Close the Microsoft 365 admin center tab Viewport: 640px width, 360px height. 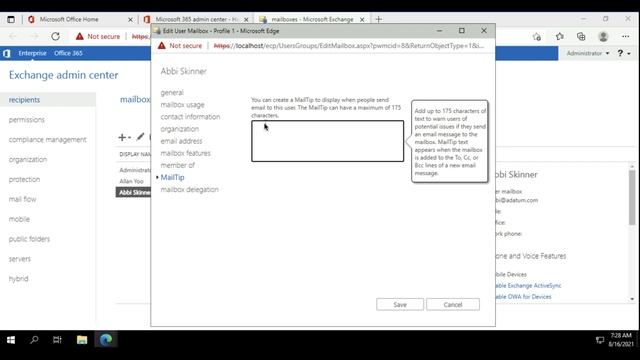pos(246,19)
